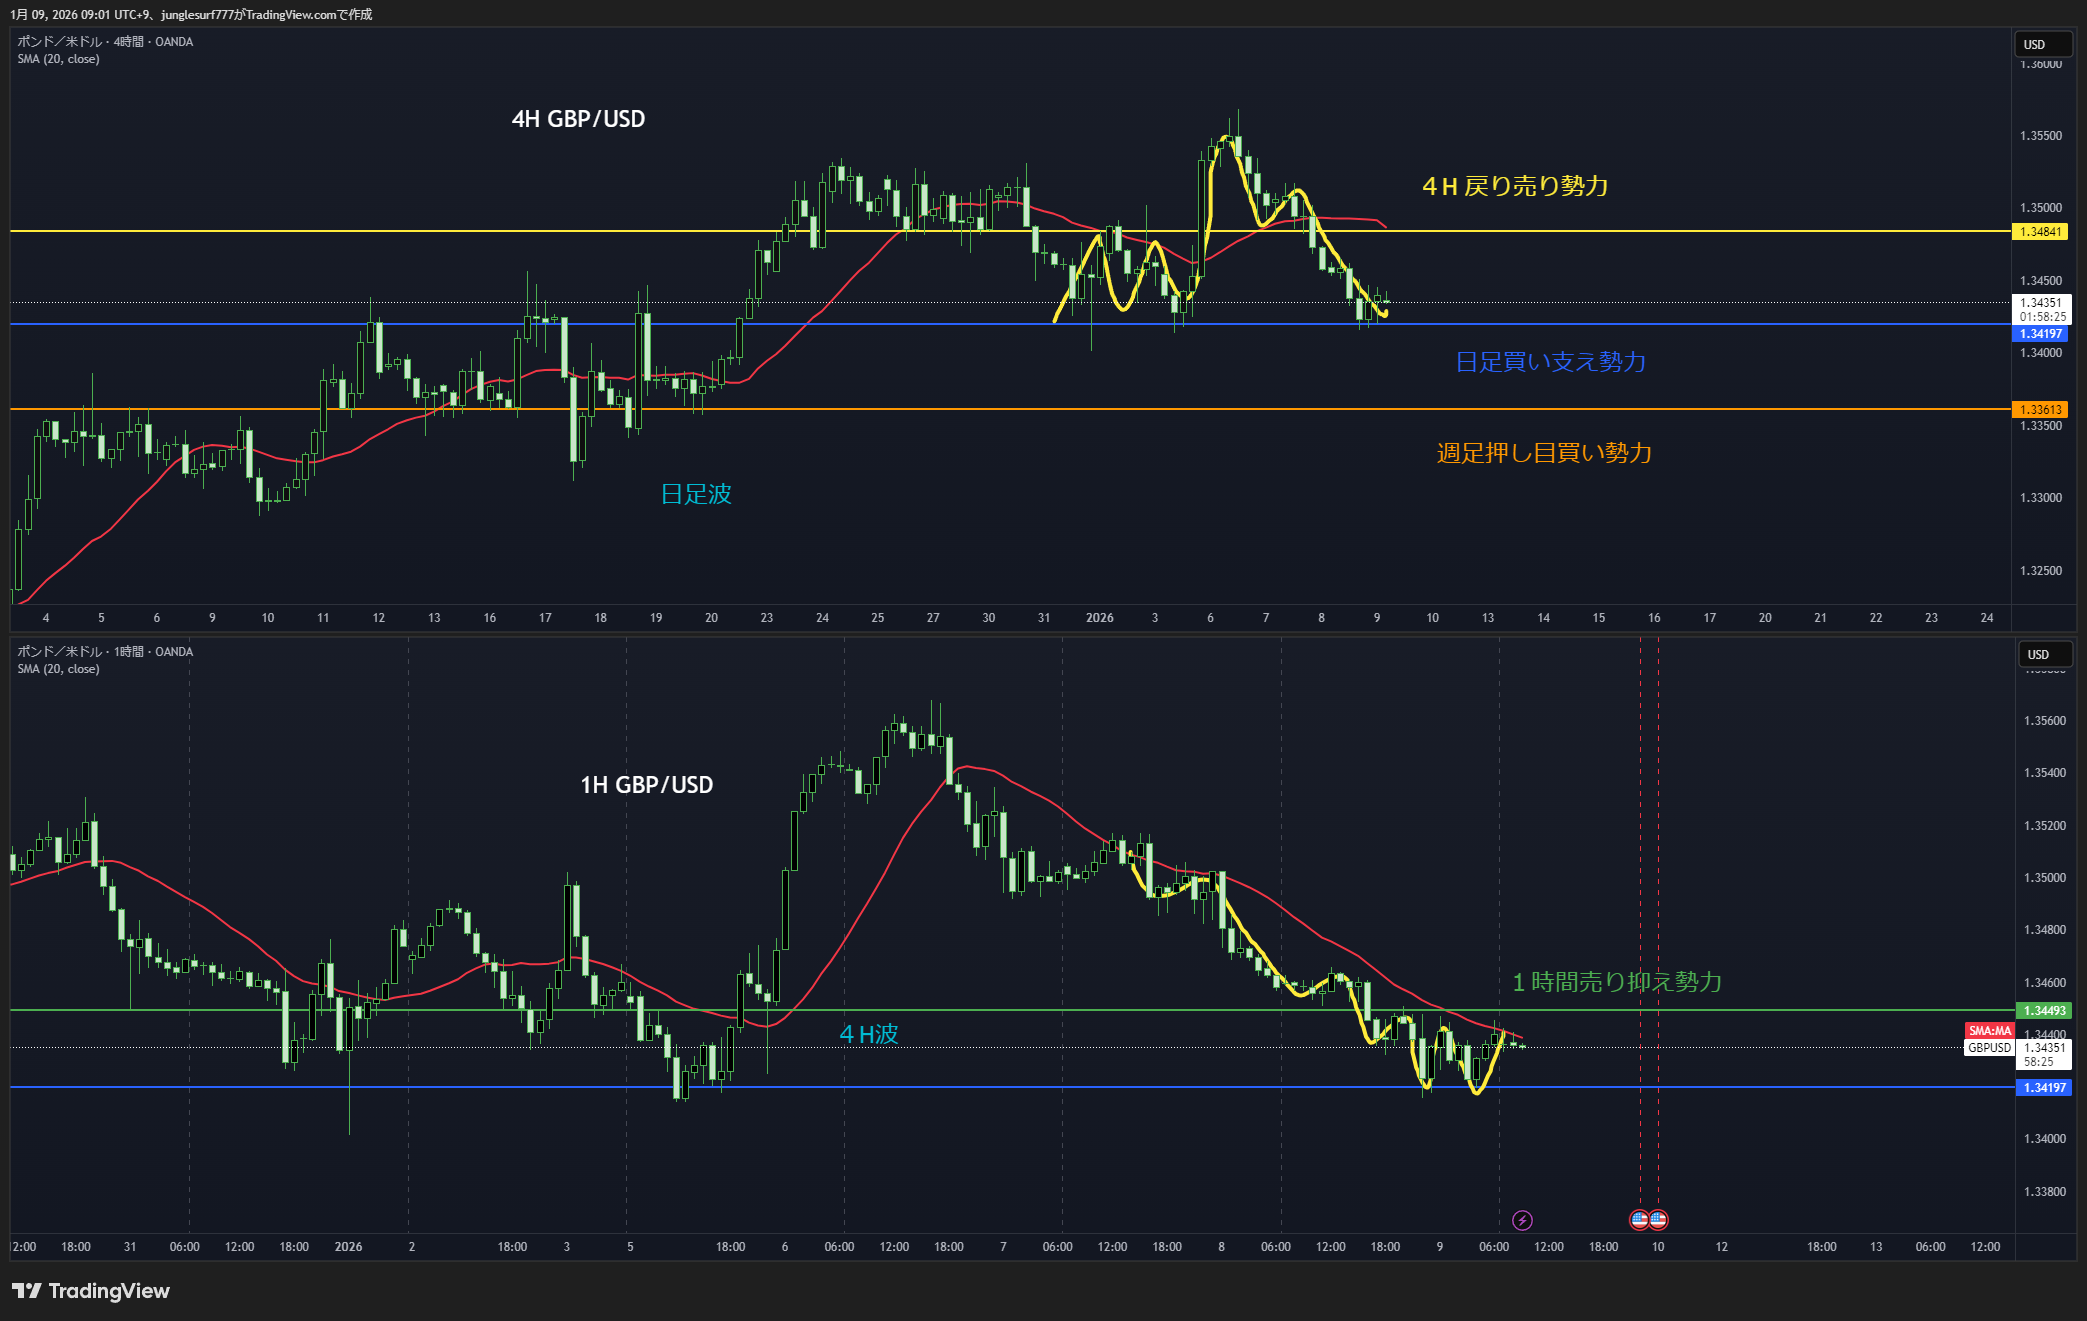Click the TradingView logo at bottom left
Screen dimensions: 2087x1321
(x=91, y=1291)
